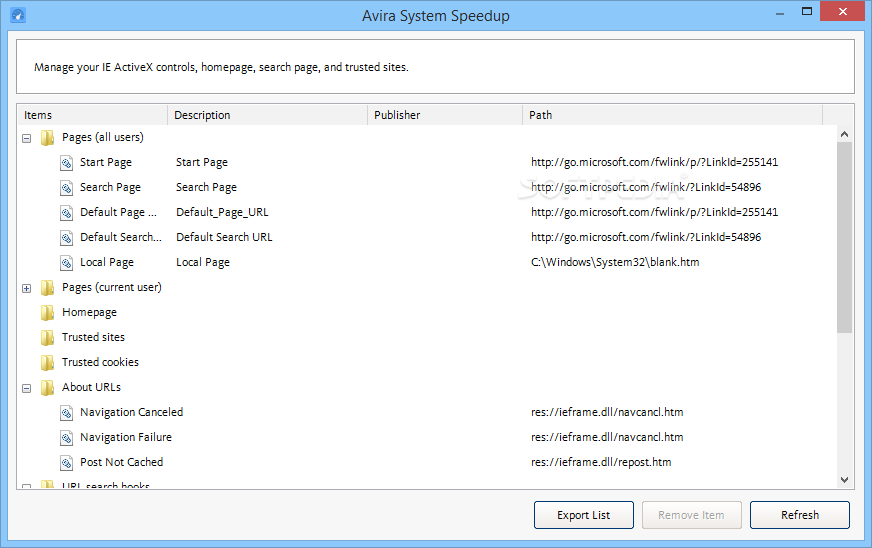Maximize the Avira System Speedup window
Viewport: 872px width, 548px height.
pos(806,12)
